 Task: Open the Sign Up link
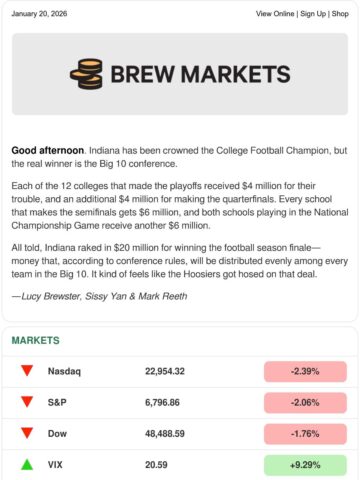[313, 14]
